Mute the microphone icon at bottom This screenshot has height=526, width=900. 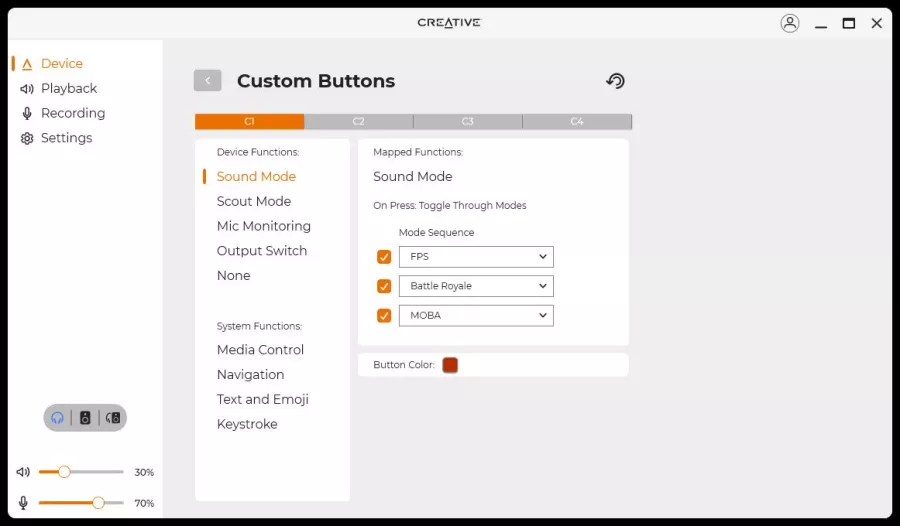pyautogui.click(x=23, y=503)
